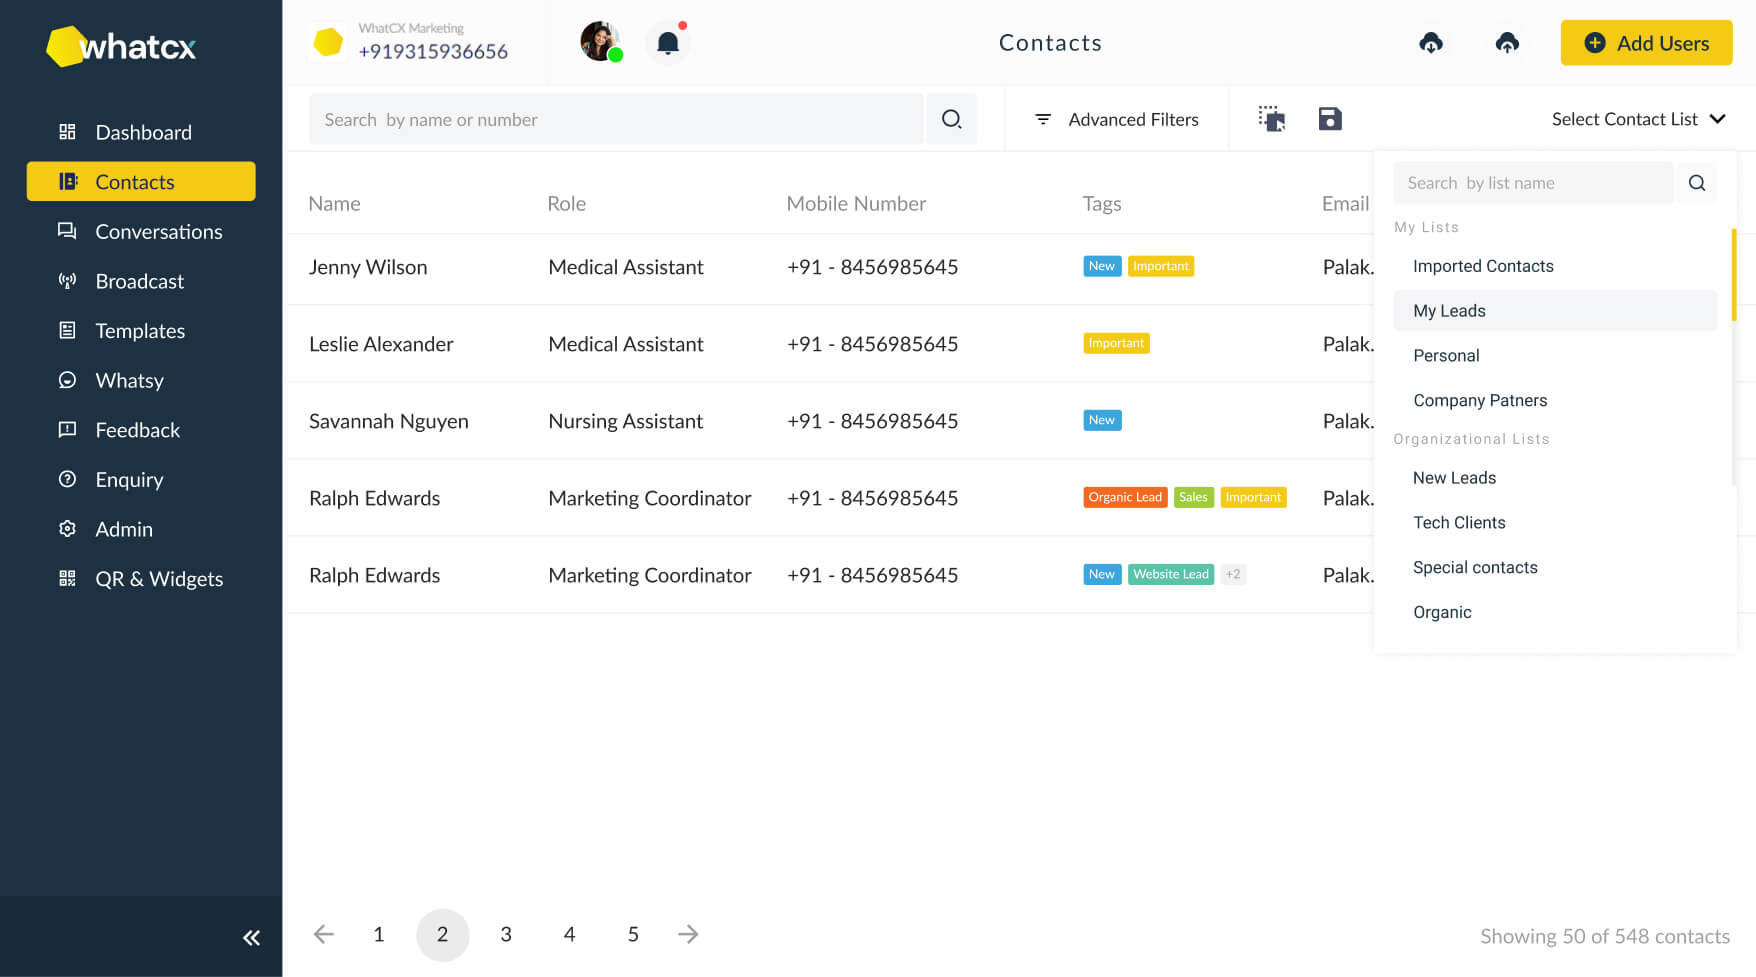
Task: Click the contact search magnifier icon
Action: [951, 119]
